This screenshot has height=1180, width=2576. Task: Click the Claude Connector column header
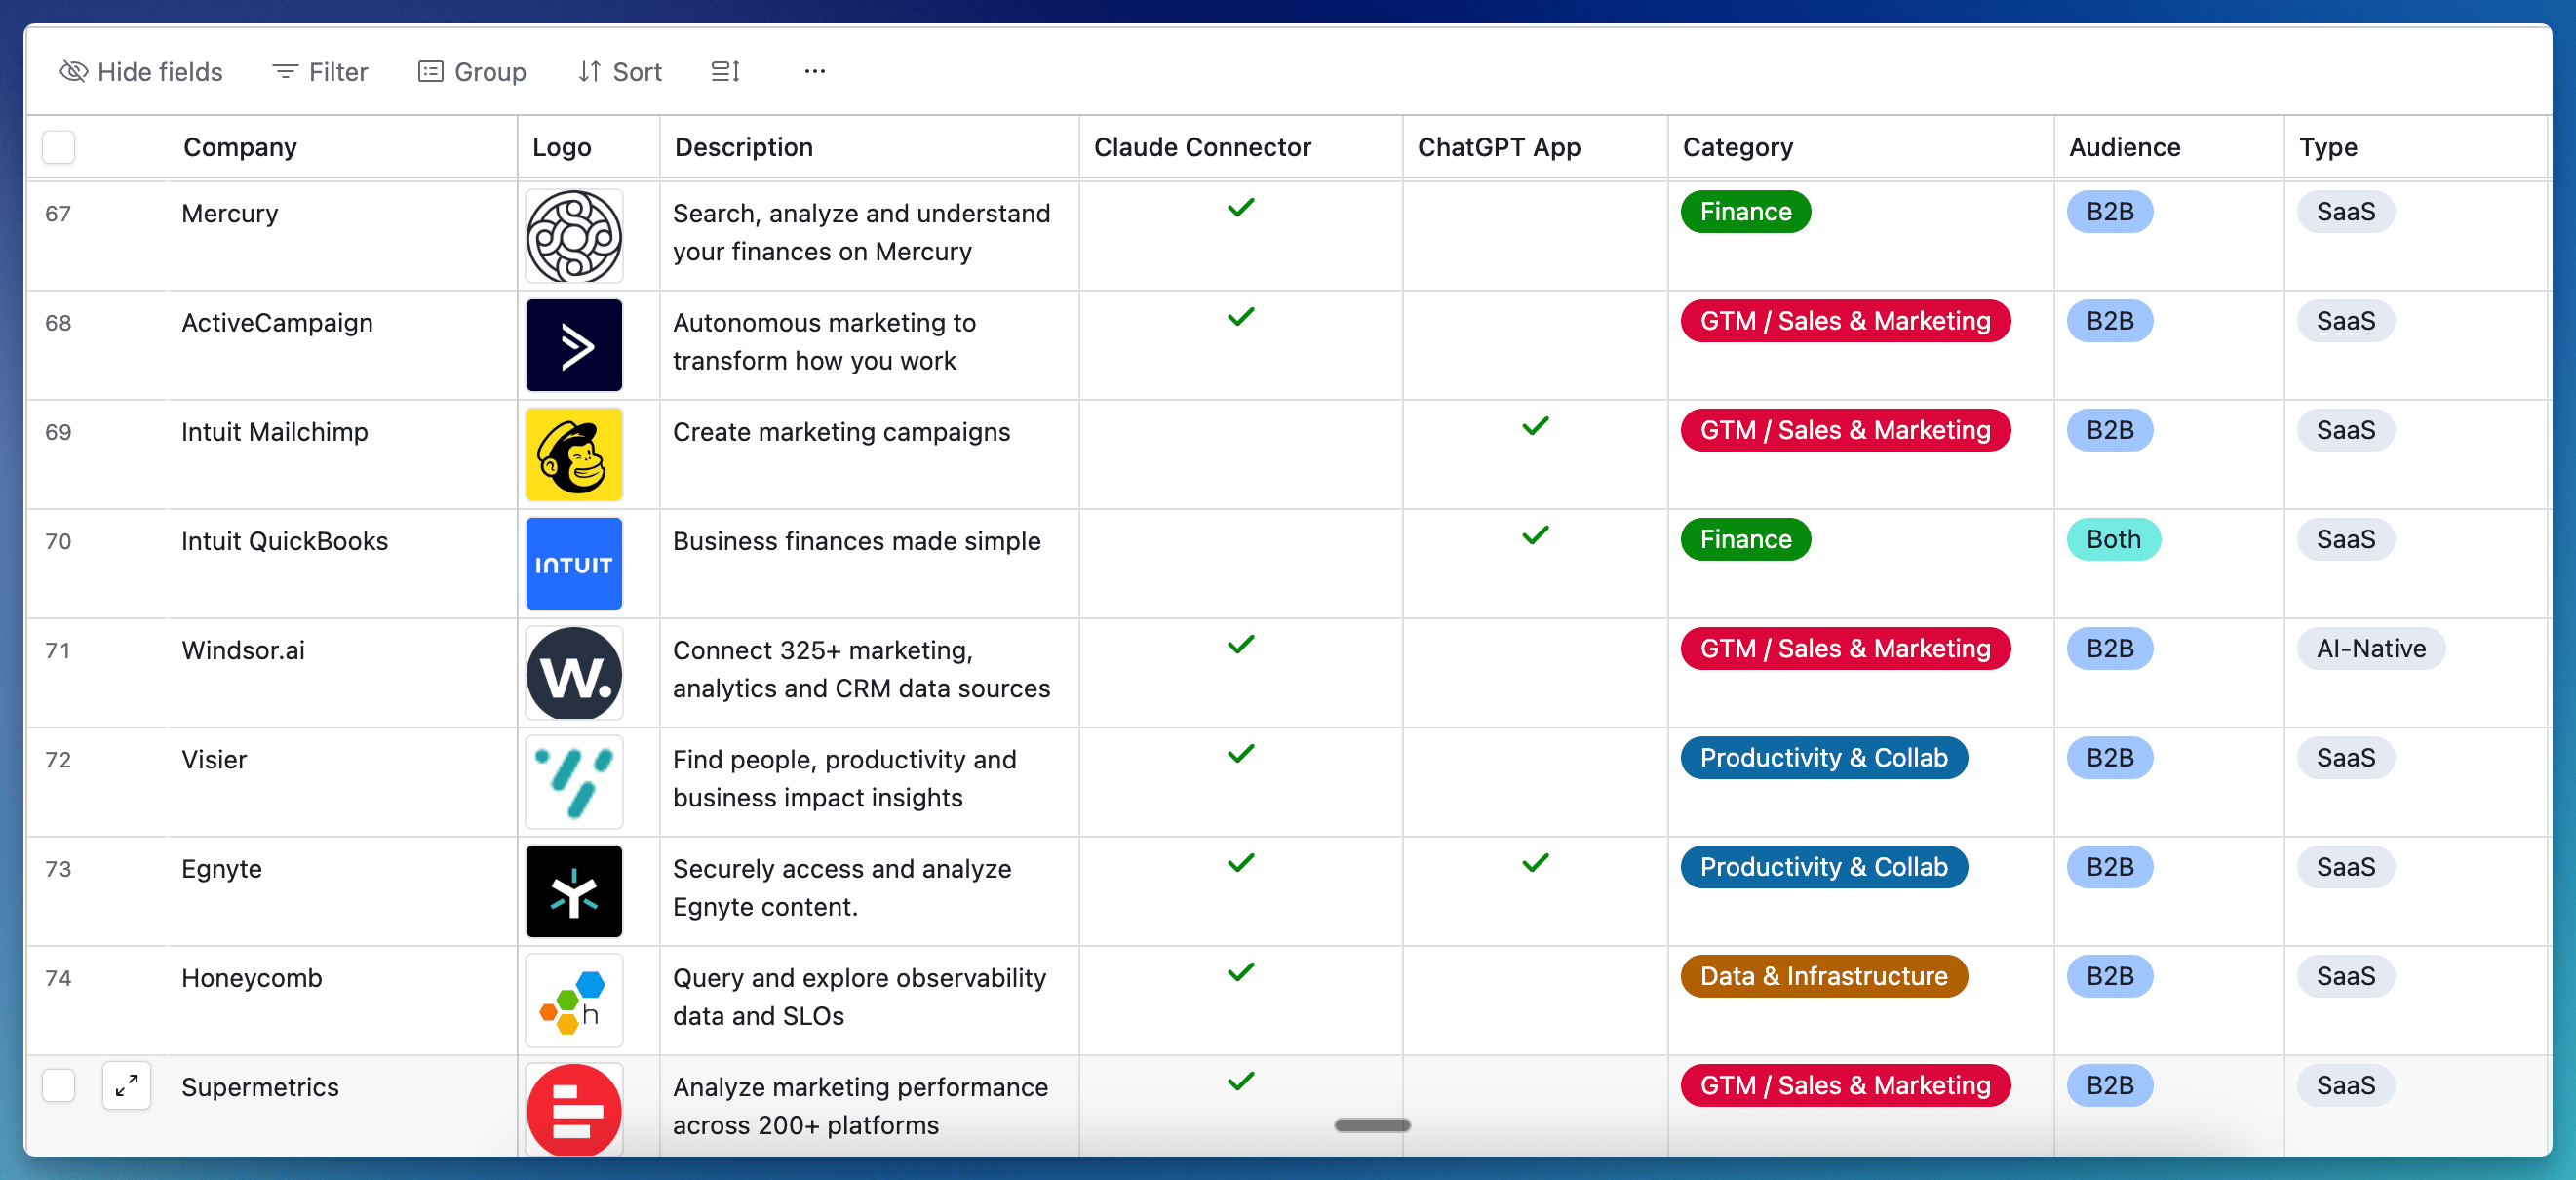tap(1201, 147)
